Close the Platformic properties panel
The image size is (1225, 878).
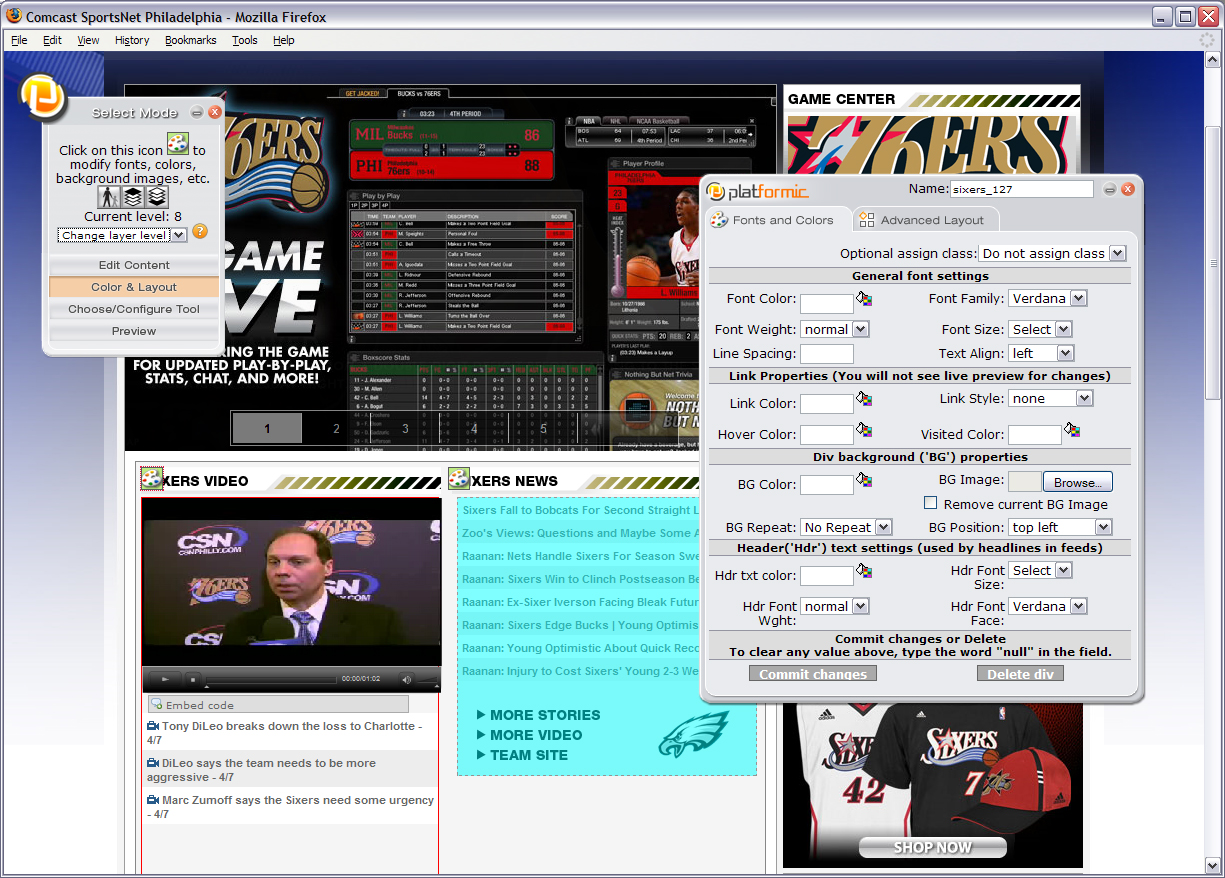pos(1128,189)
